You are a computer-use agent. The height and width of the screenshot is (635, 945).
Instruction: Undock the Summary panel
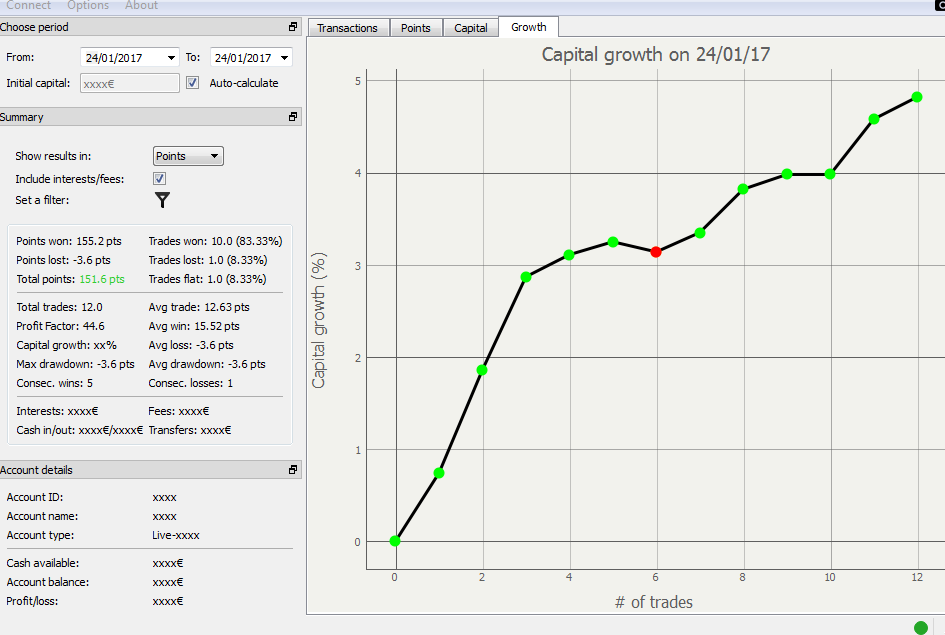[x=293, y=117]
